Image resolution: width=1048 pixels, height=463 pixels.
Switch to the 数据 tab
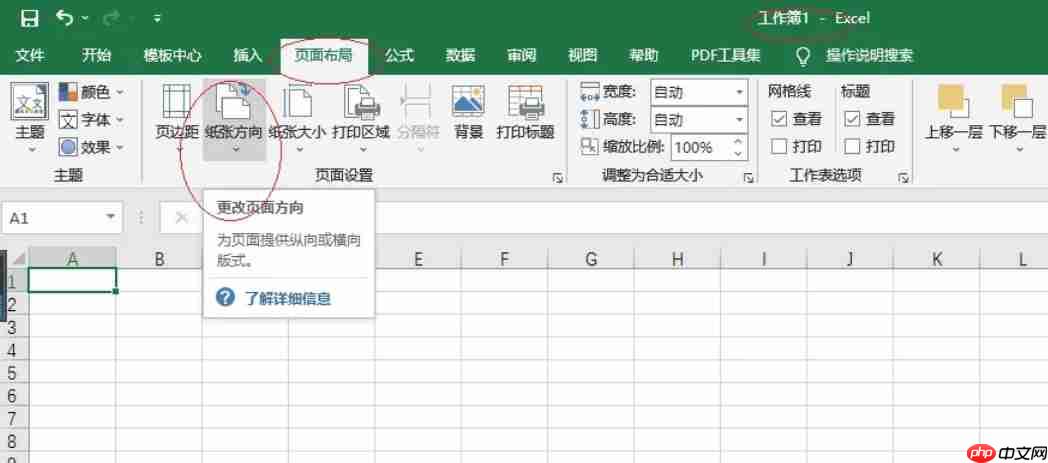[x=461, y=55]
